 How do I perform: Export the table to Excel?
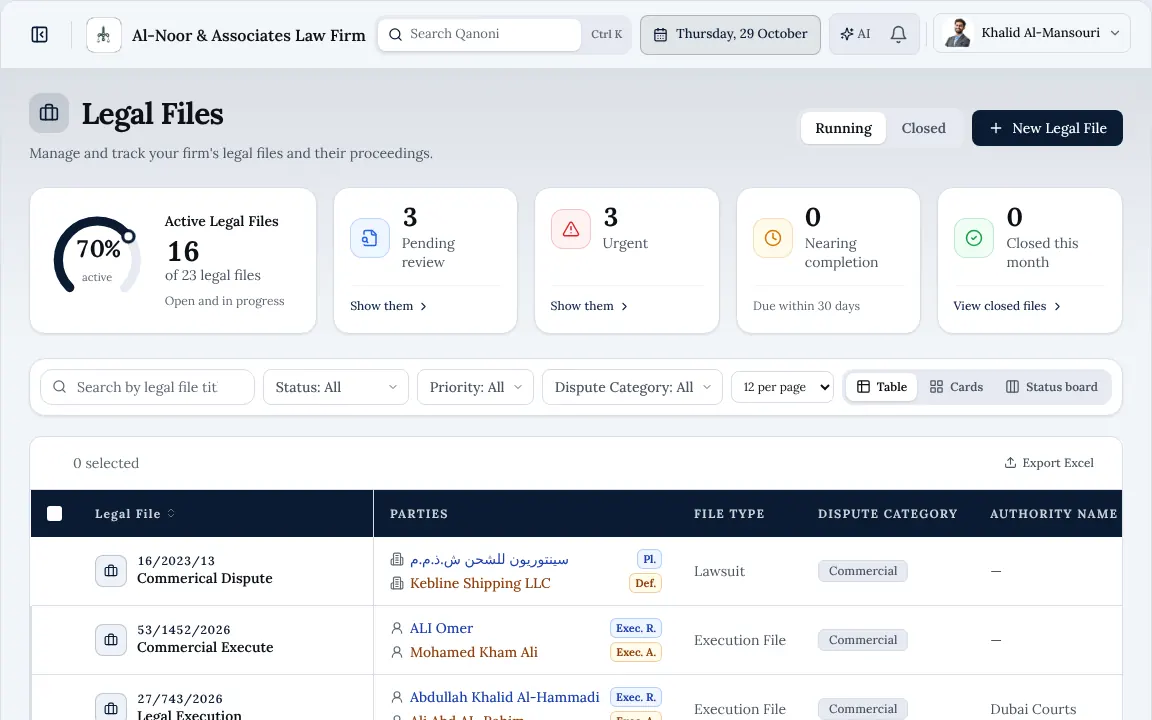[x=1049, y=463]
